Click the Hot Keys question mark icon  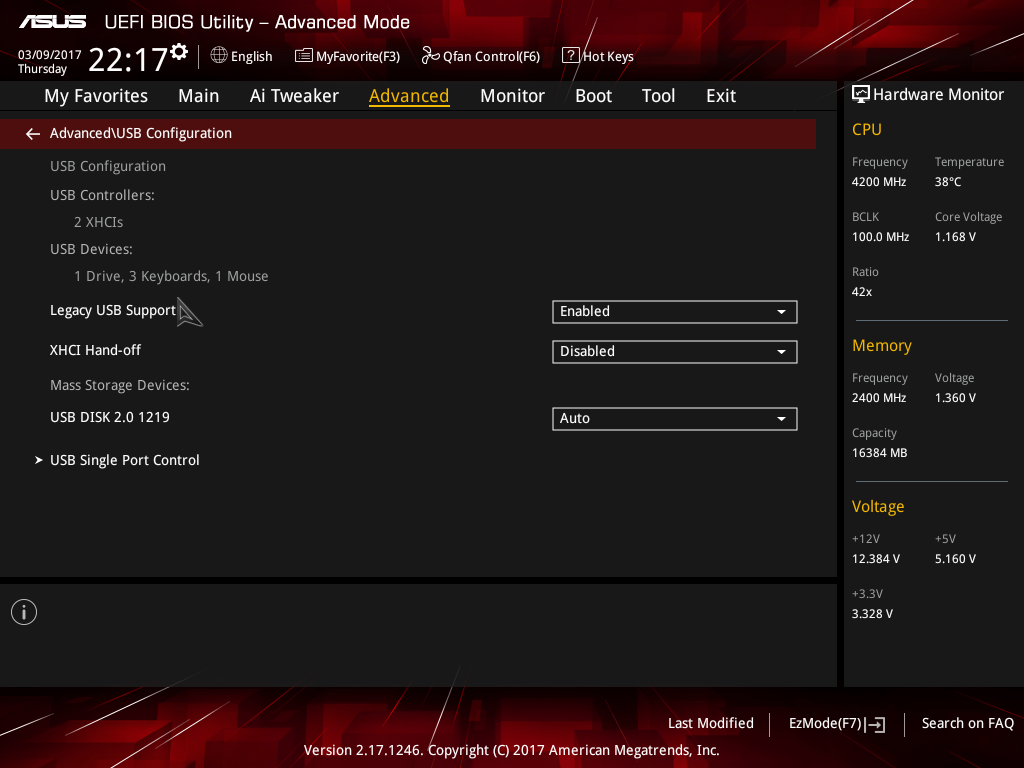570,56
